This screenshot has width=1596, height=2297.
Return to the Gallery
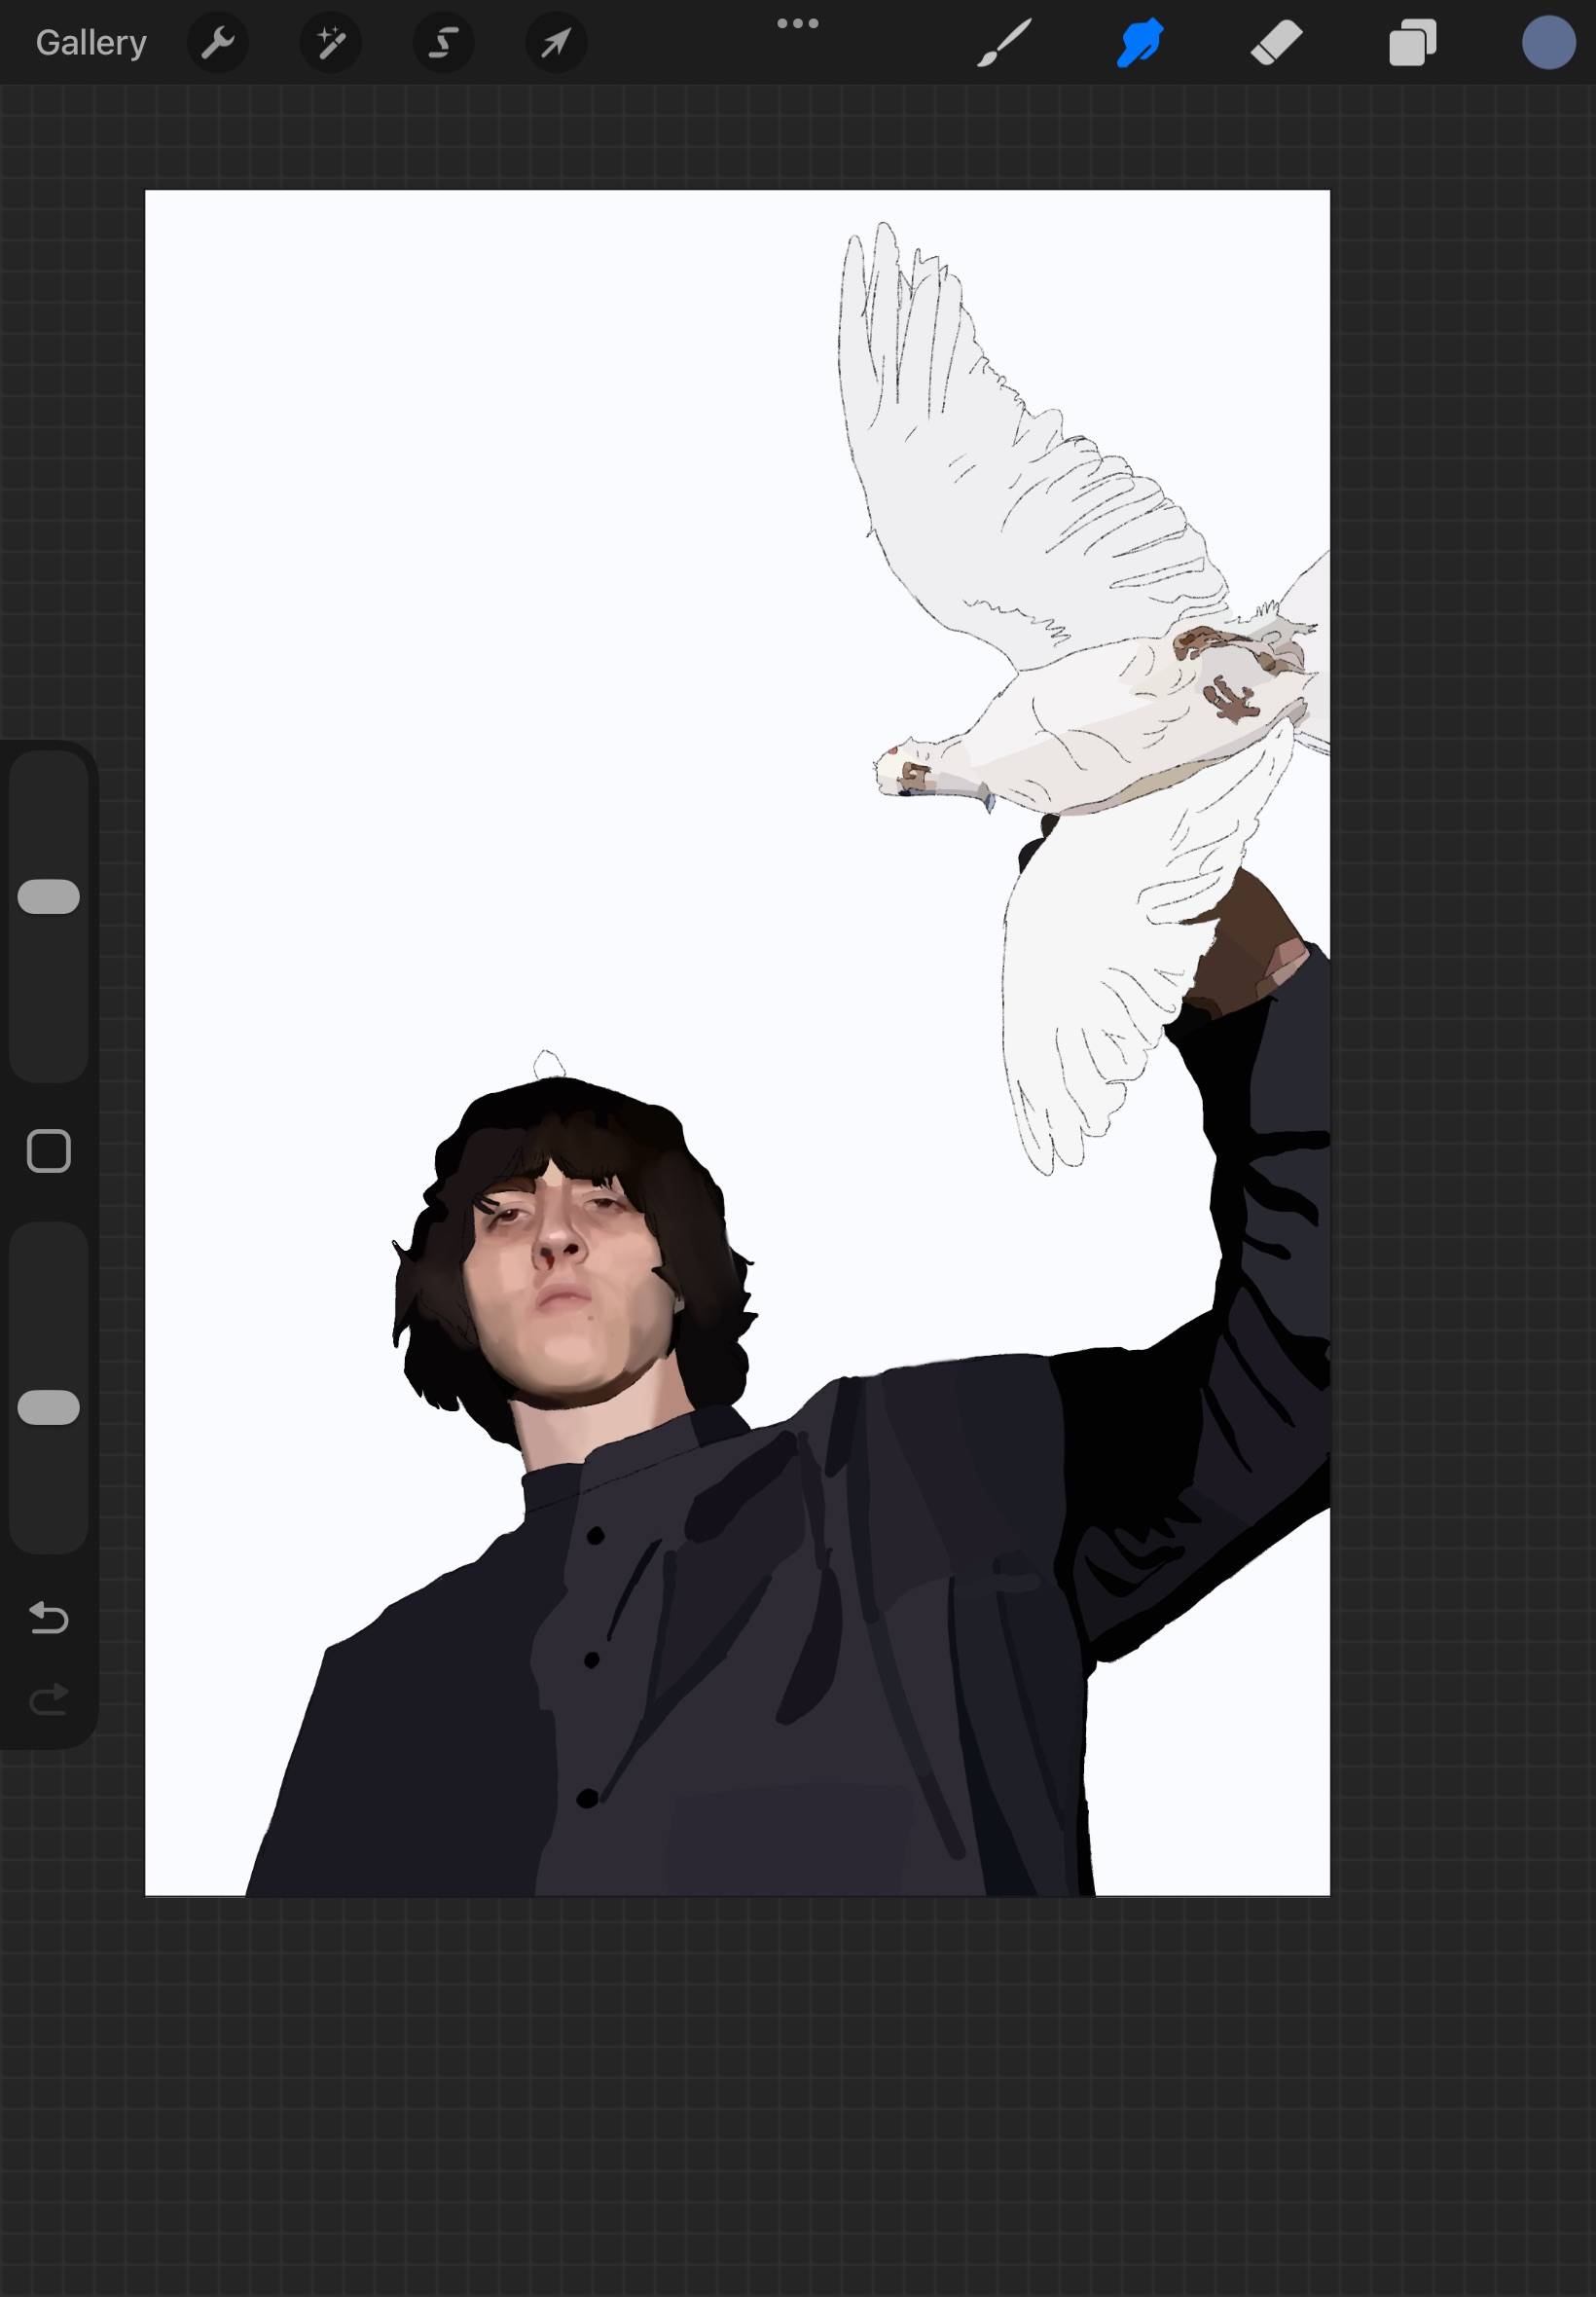pyautogui.click(x=91, y=43)
